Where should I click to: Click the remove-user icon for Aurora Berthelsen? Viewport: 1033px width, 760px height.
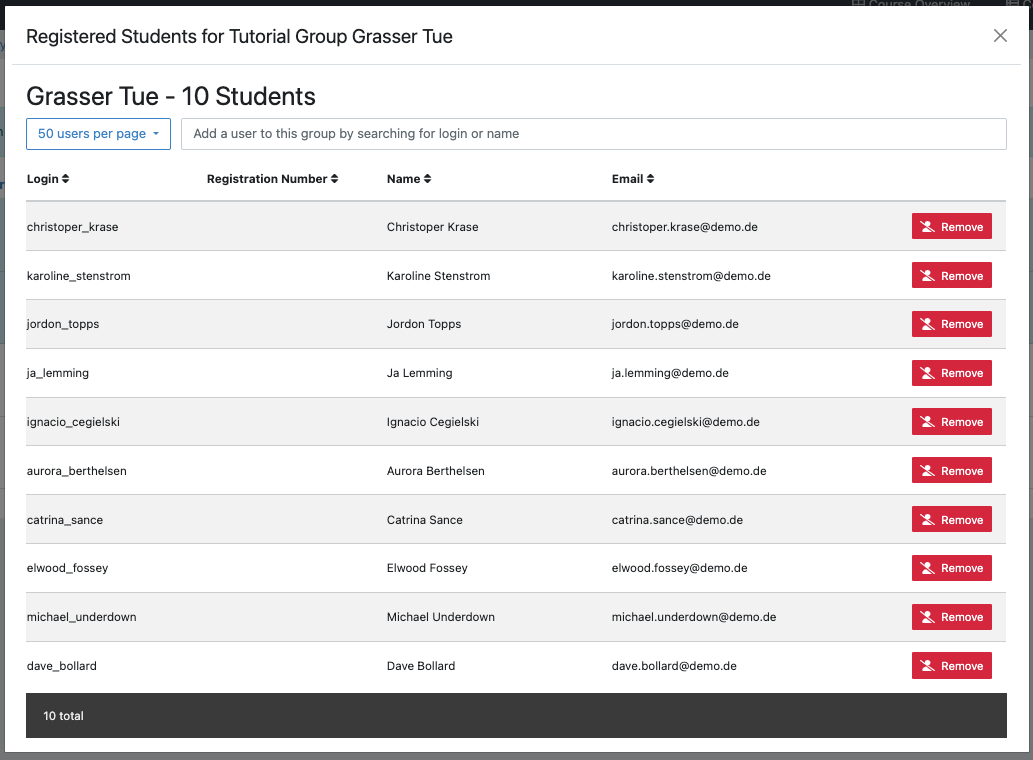click(x=928, y=471)
